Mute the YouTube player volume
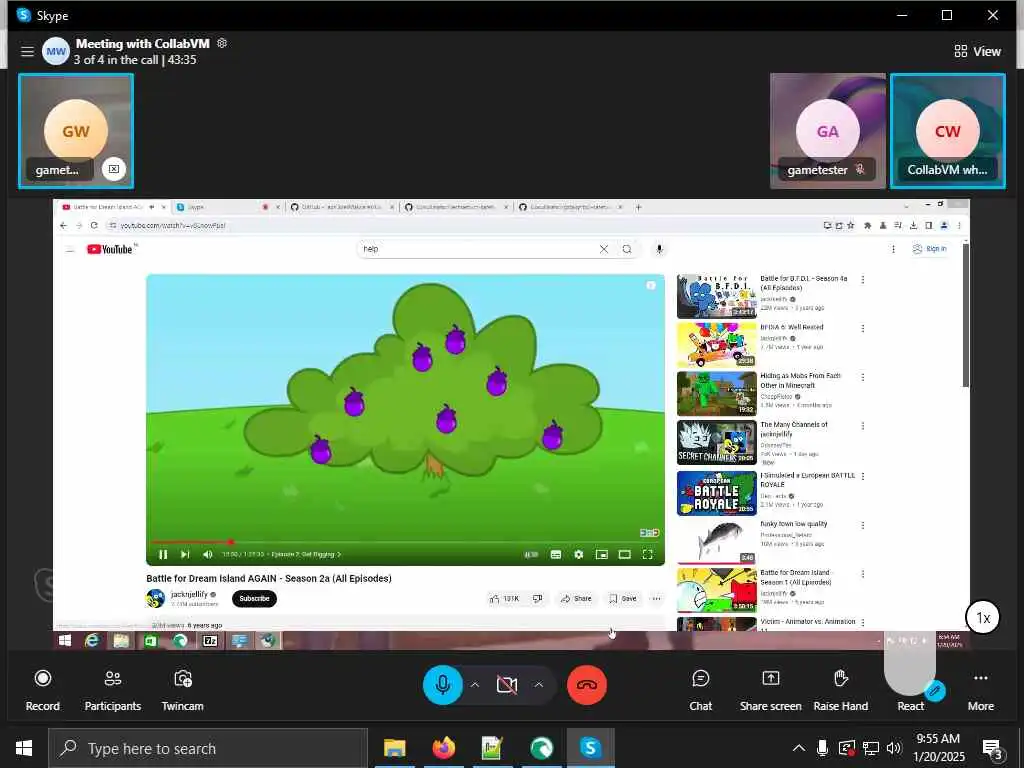 pos(208,554)
